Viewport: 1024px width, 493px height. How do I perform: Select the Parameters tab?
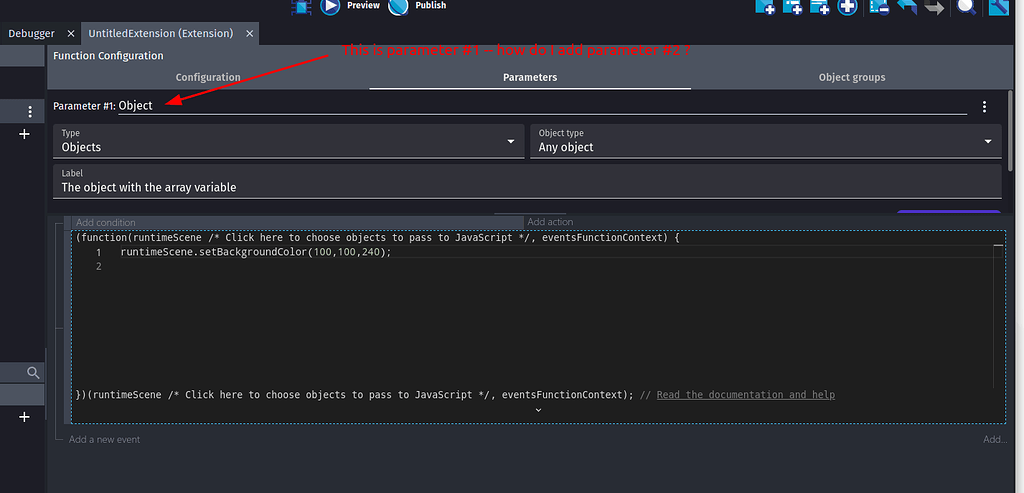coord(530,77)
